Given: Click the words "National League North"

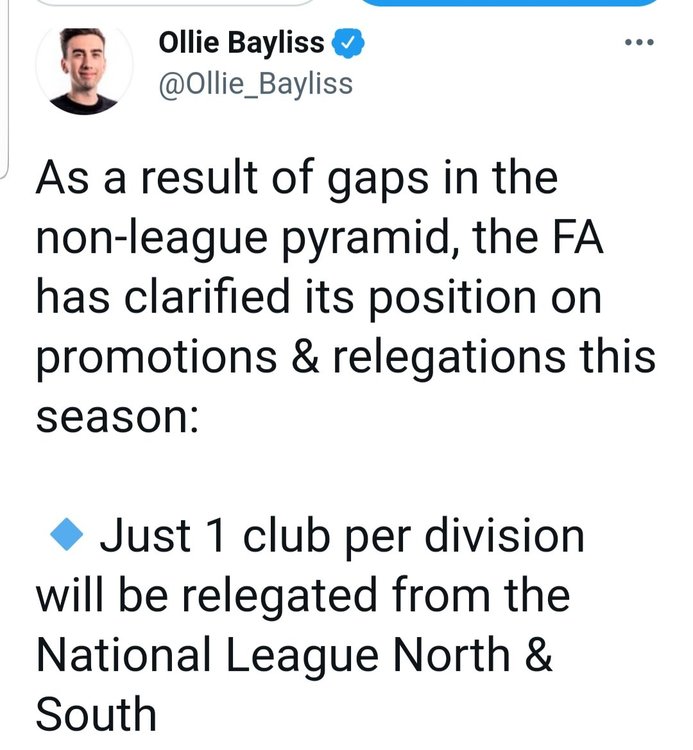Looking at the screenshot, I should point(274,655).
